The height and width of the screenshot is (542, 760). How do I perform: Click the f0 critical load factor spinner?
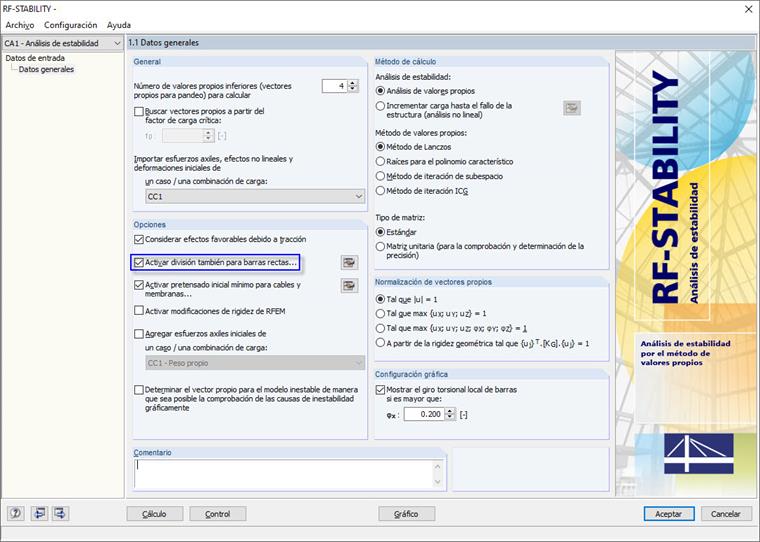[208, 136]
